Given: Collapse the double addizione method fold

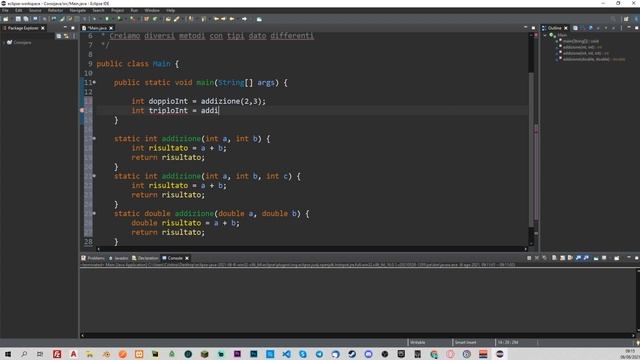Looking at the screenshot, I should (94, 213).
